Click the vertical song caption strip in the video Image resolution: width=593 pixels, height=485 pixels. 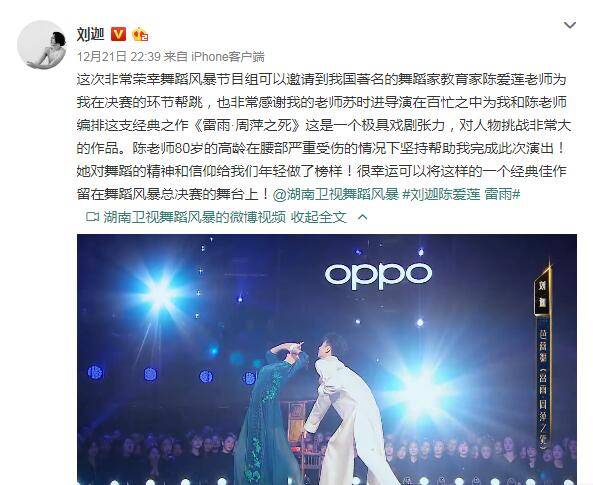coord(543,384)
